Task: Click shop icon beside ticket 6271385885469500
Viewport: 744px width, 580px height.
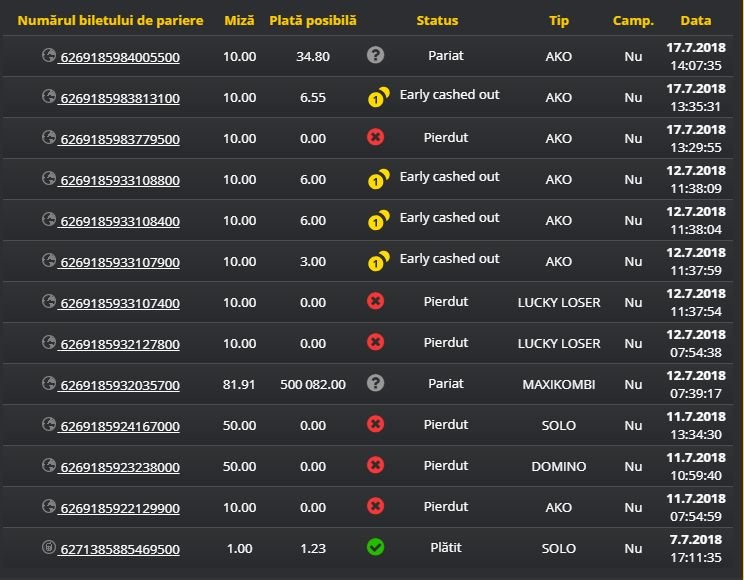Action: (x=48, y=547)
